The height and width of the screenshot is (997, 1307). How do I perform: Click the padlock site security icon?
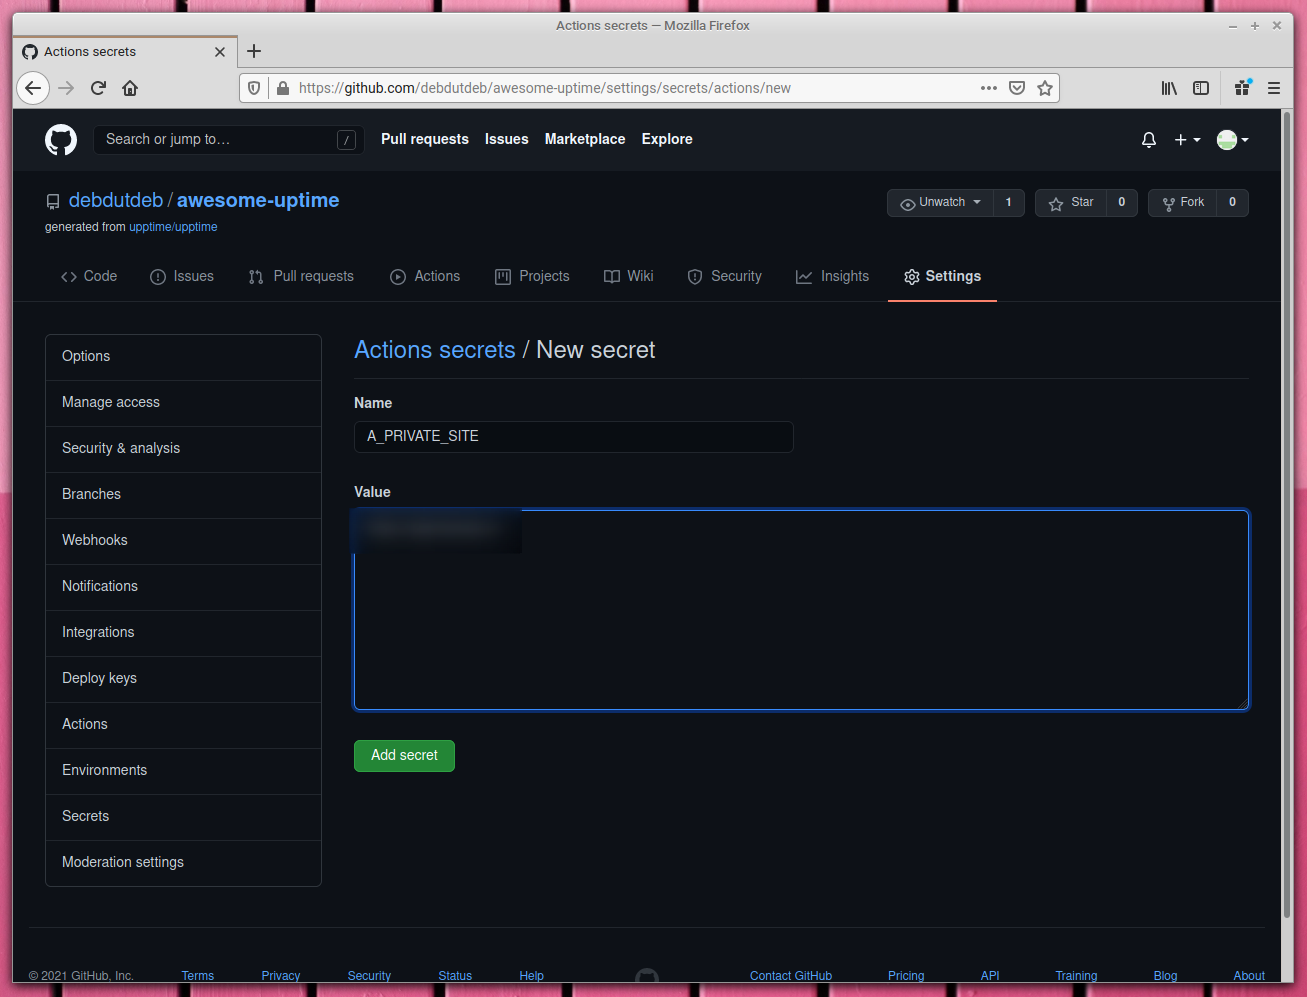(283, 88)
